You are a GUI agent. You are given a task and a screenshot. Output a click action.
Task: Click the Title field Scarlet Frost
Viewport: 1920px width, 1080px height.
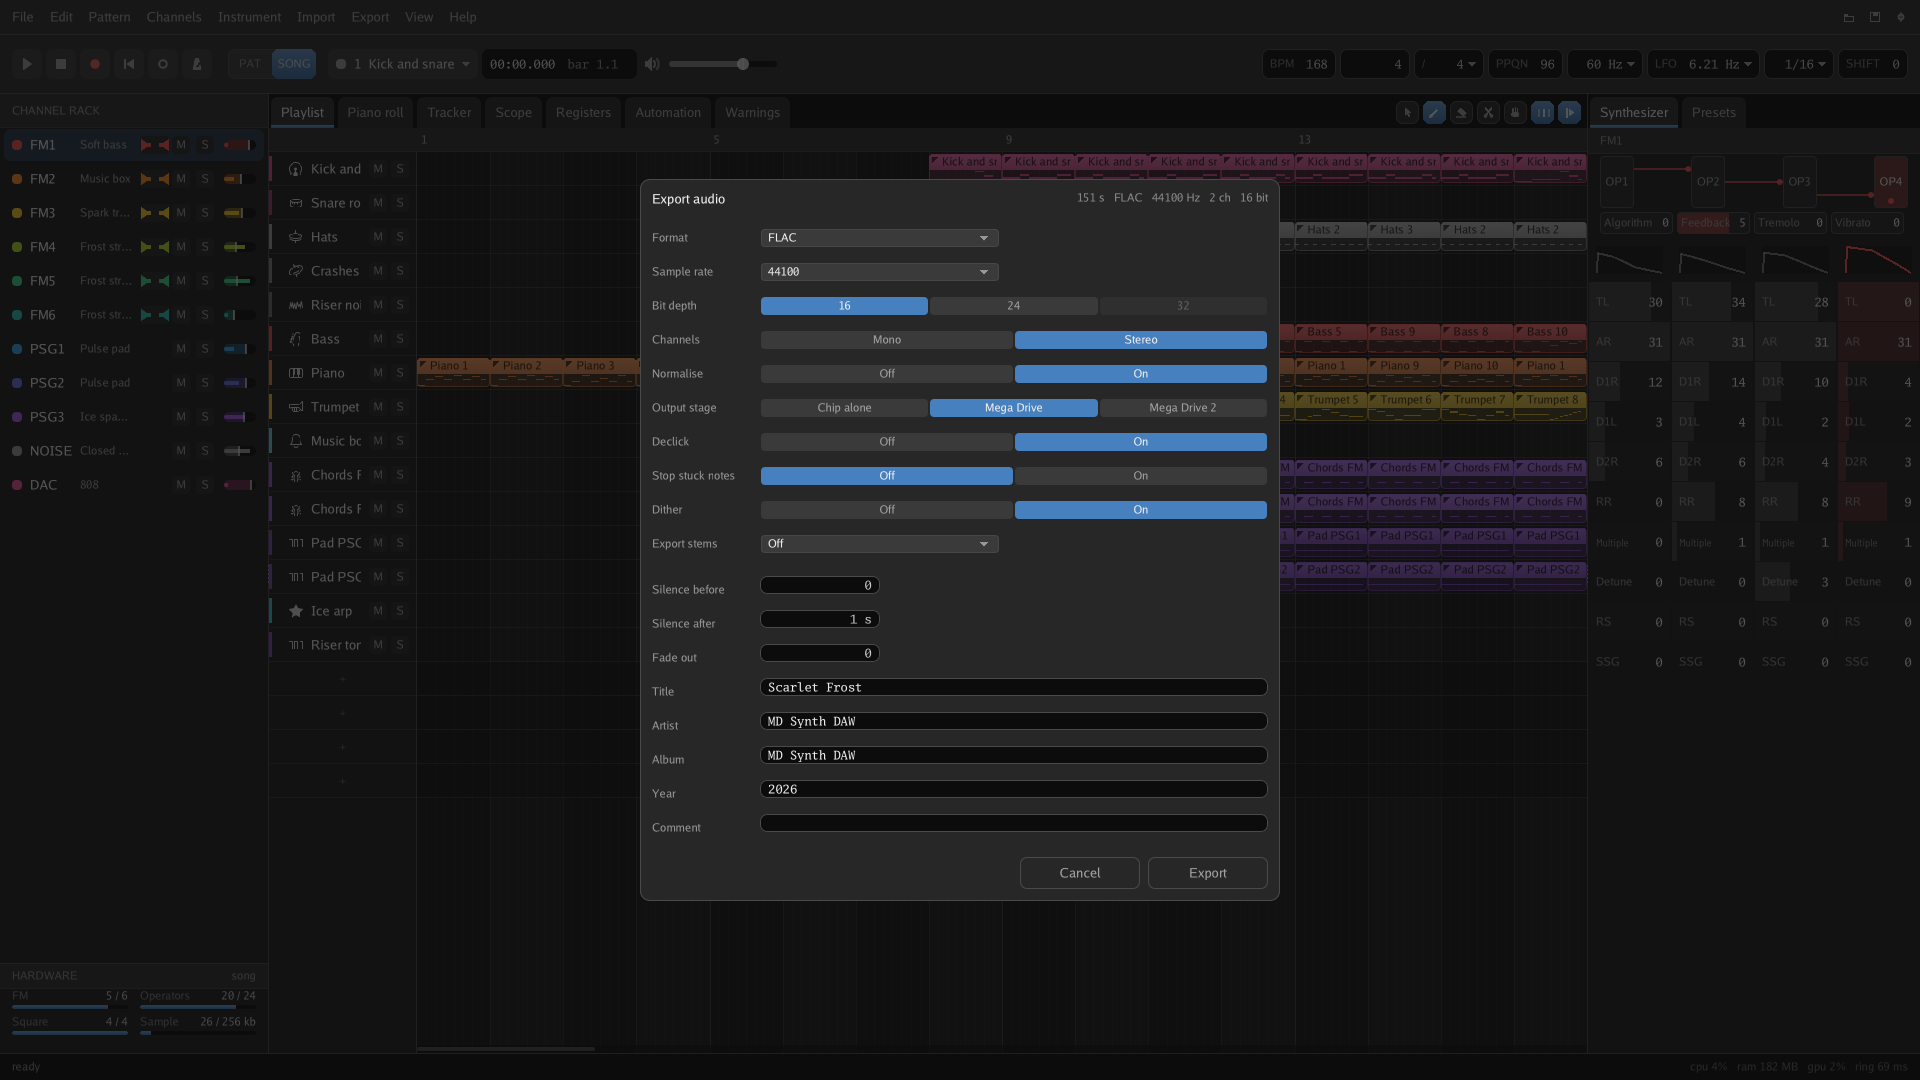pos(1014,688)
